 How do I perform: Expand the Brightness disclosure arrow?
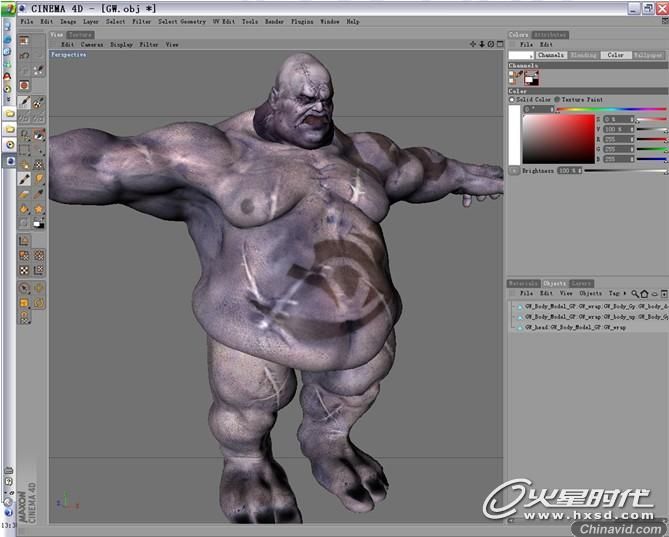tap(513, 171)
